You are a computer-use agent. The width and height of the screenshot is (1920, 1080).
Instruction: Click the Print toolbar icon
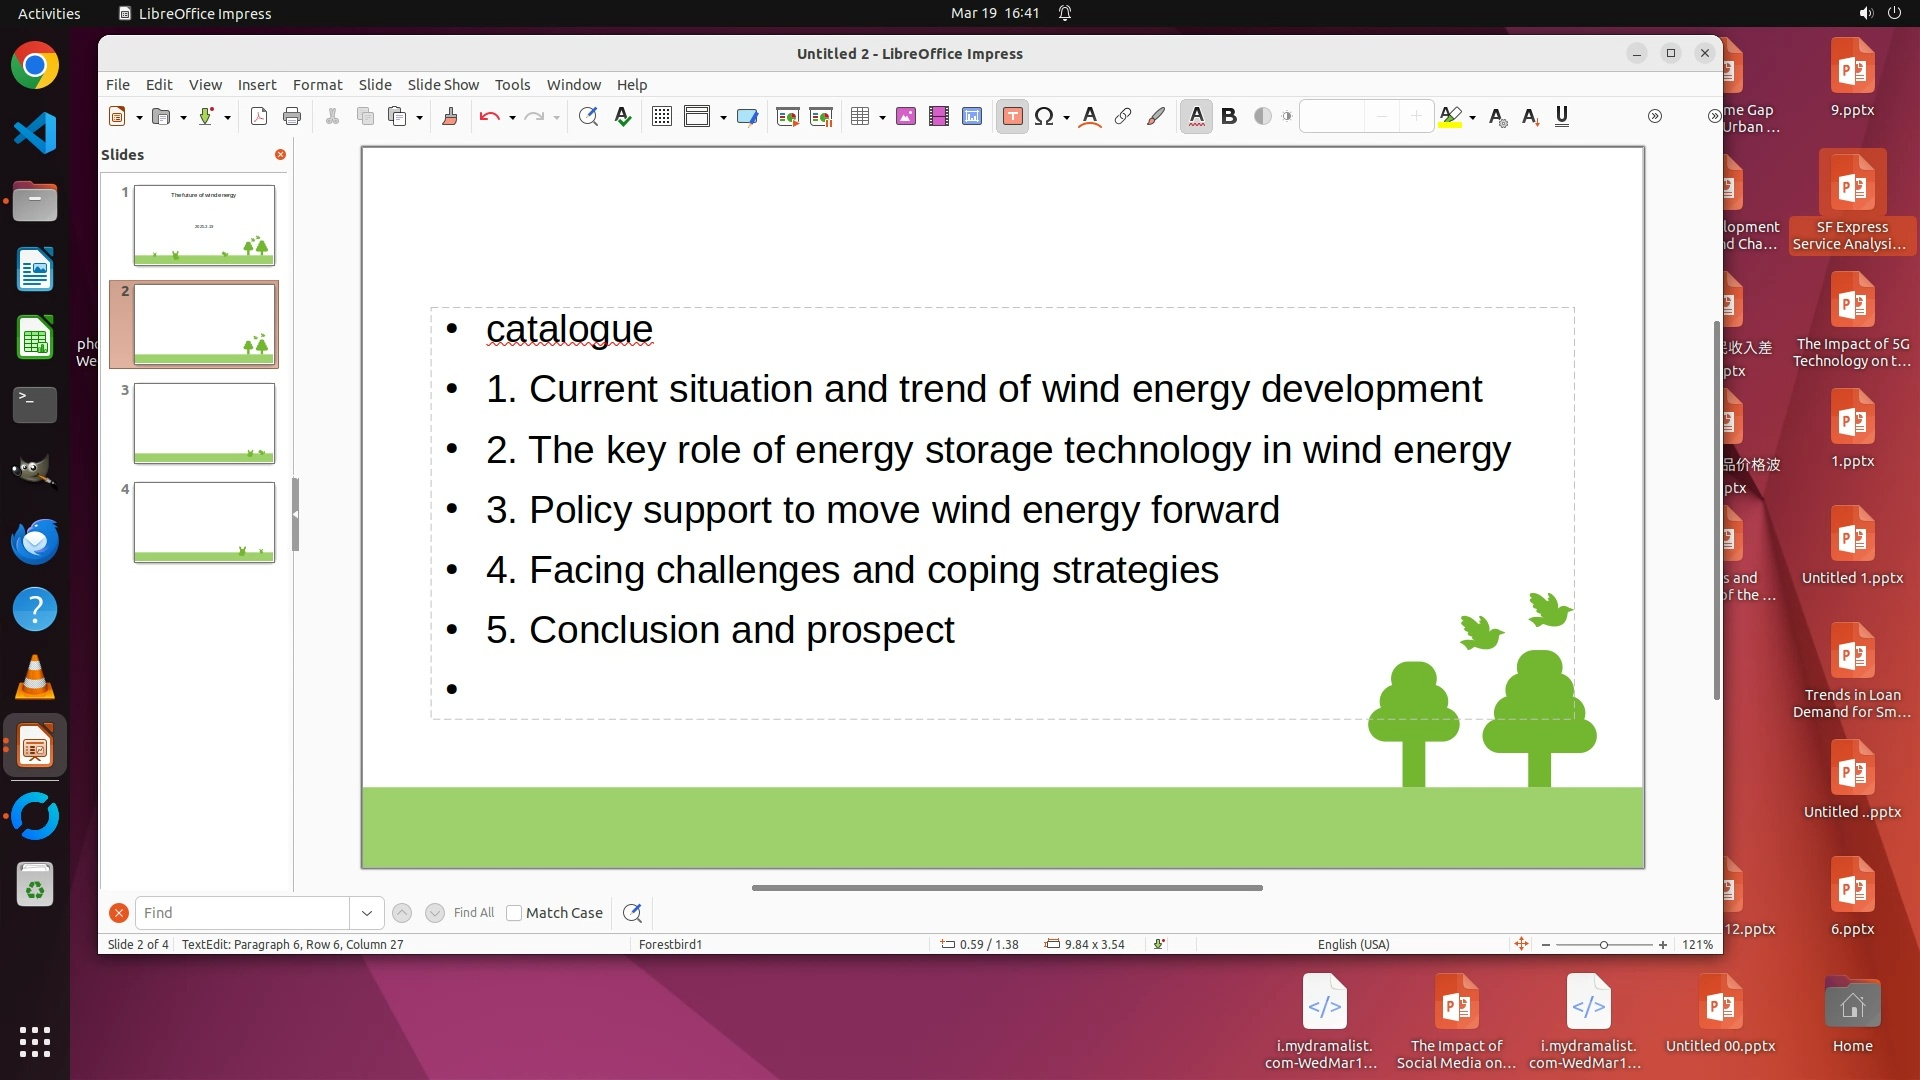(292, 117)
